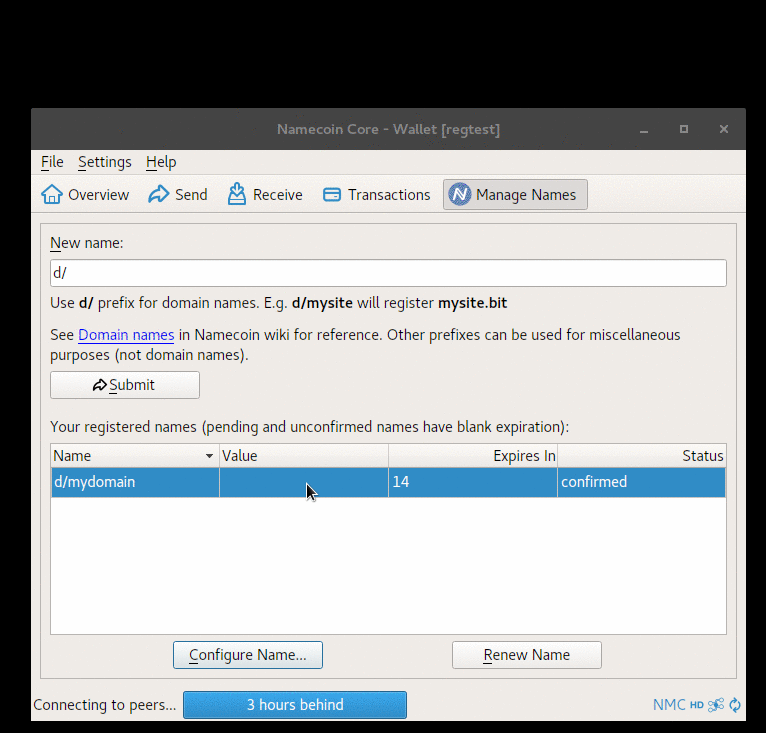Switch to the Send tab

[178, 194]
